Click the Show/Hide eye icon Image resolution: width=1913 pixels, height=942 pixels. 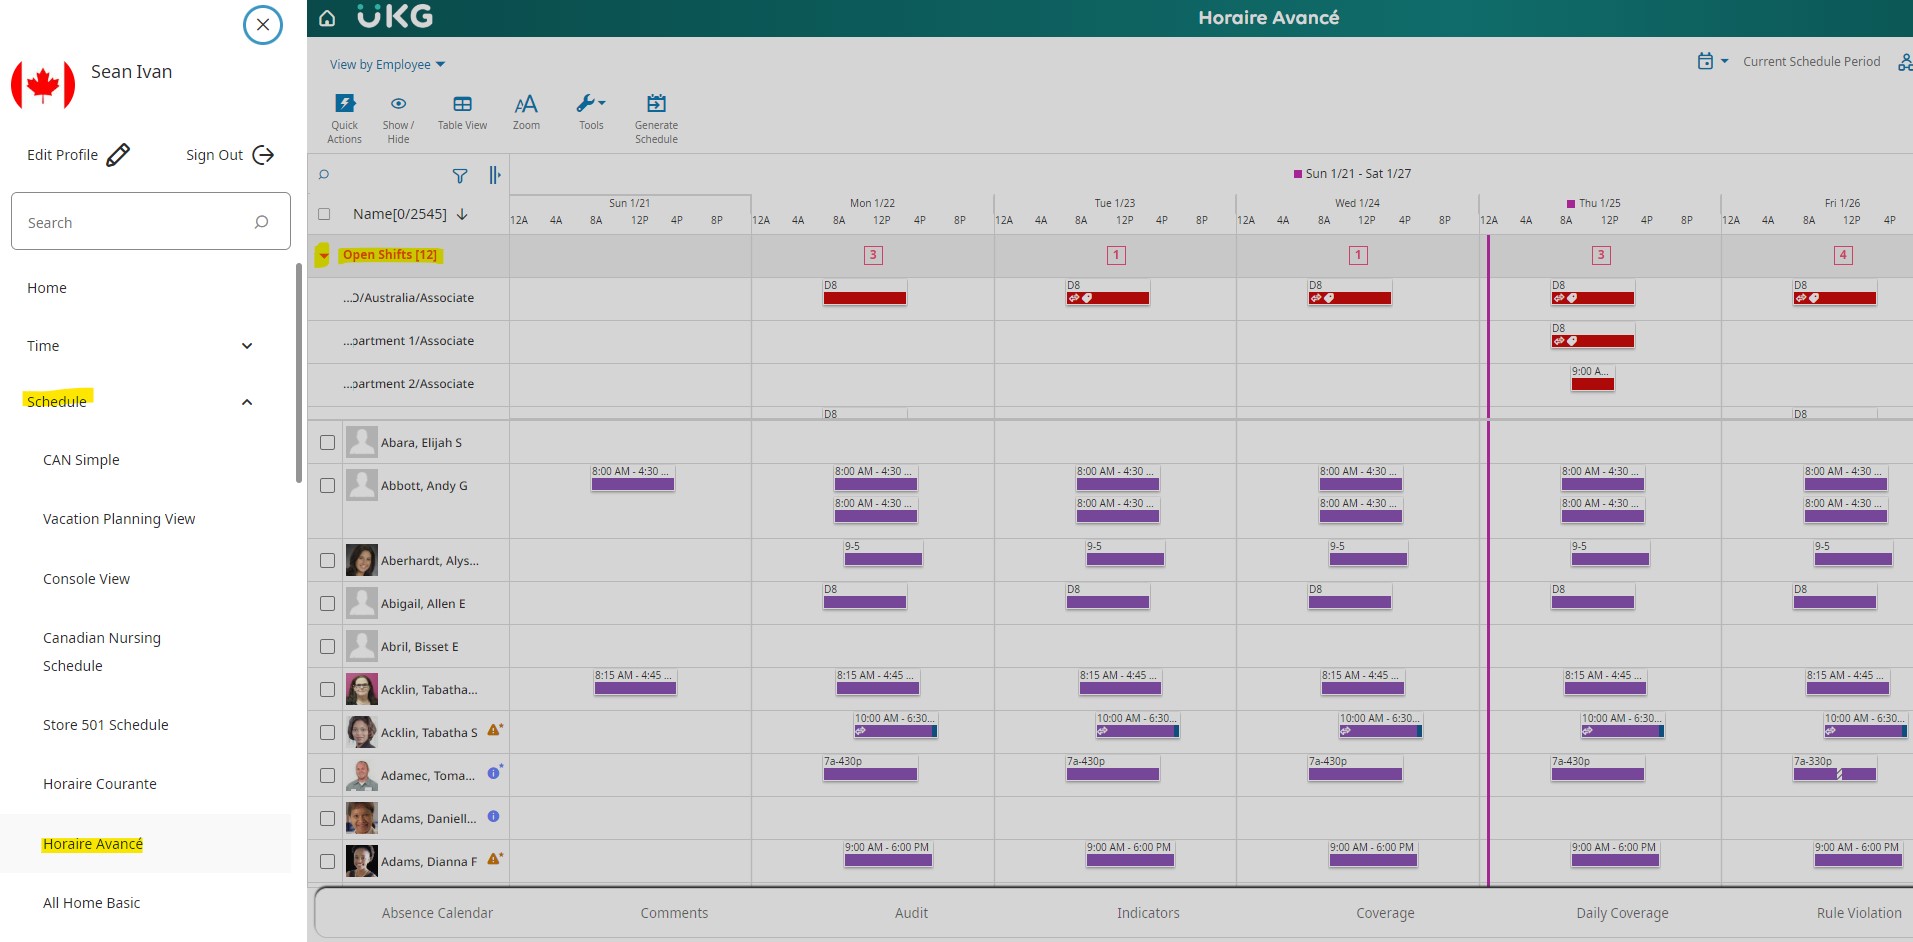click(x=398, y=104)
